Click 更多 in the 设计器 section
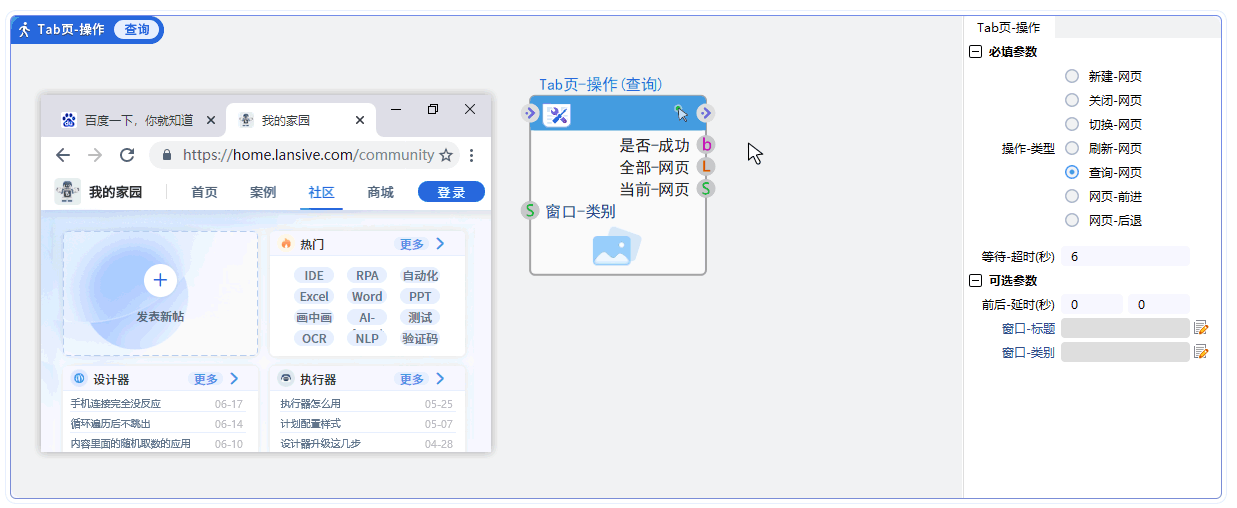This screenshot has height=508, width=1237. click(206, 379)
